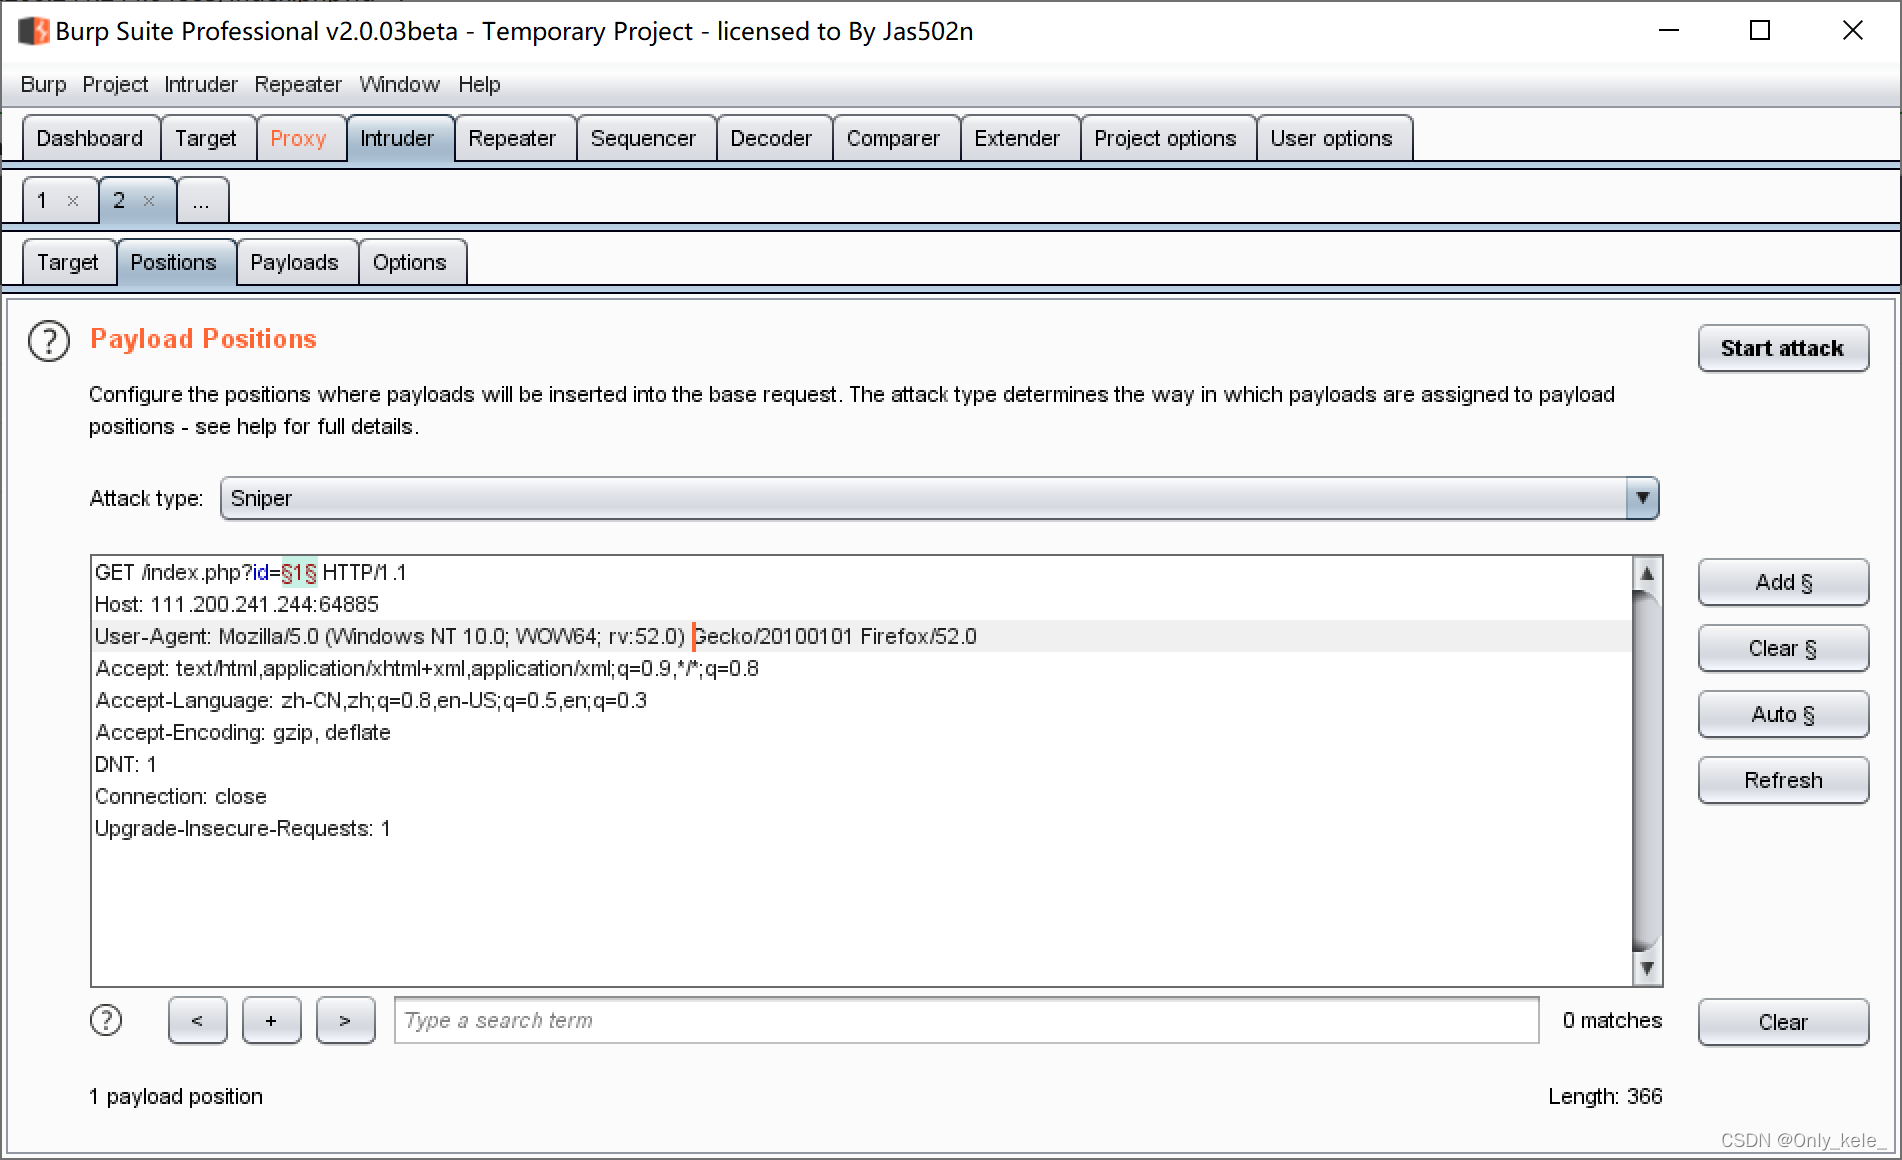This screenshot has height=1160, width=1902.
Task: Click the Auto § button
Action: coord(1783,714)
